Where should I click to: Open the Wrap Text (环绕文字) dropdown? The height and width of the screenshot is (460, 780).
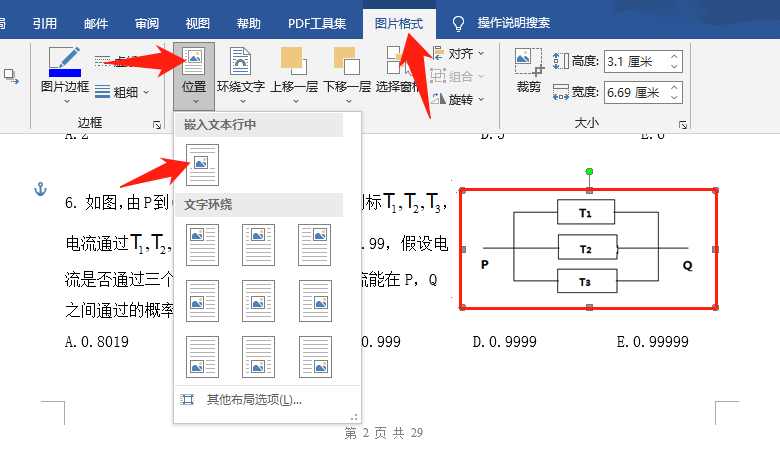[241, 73]
